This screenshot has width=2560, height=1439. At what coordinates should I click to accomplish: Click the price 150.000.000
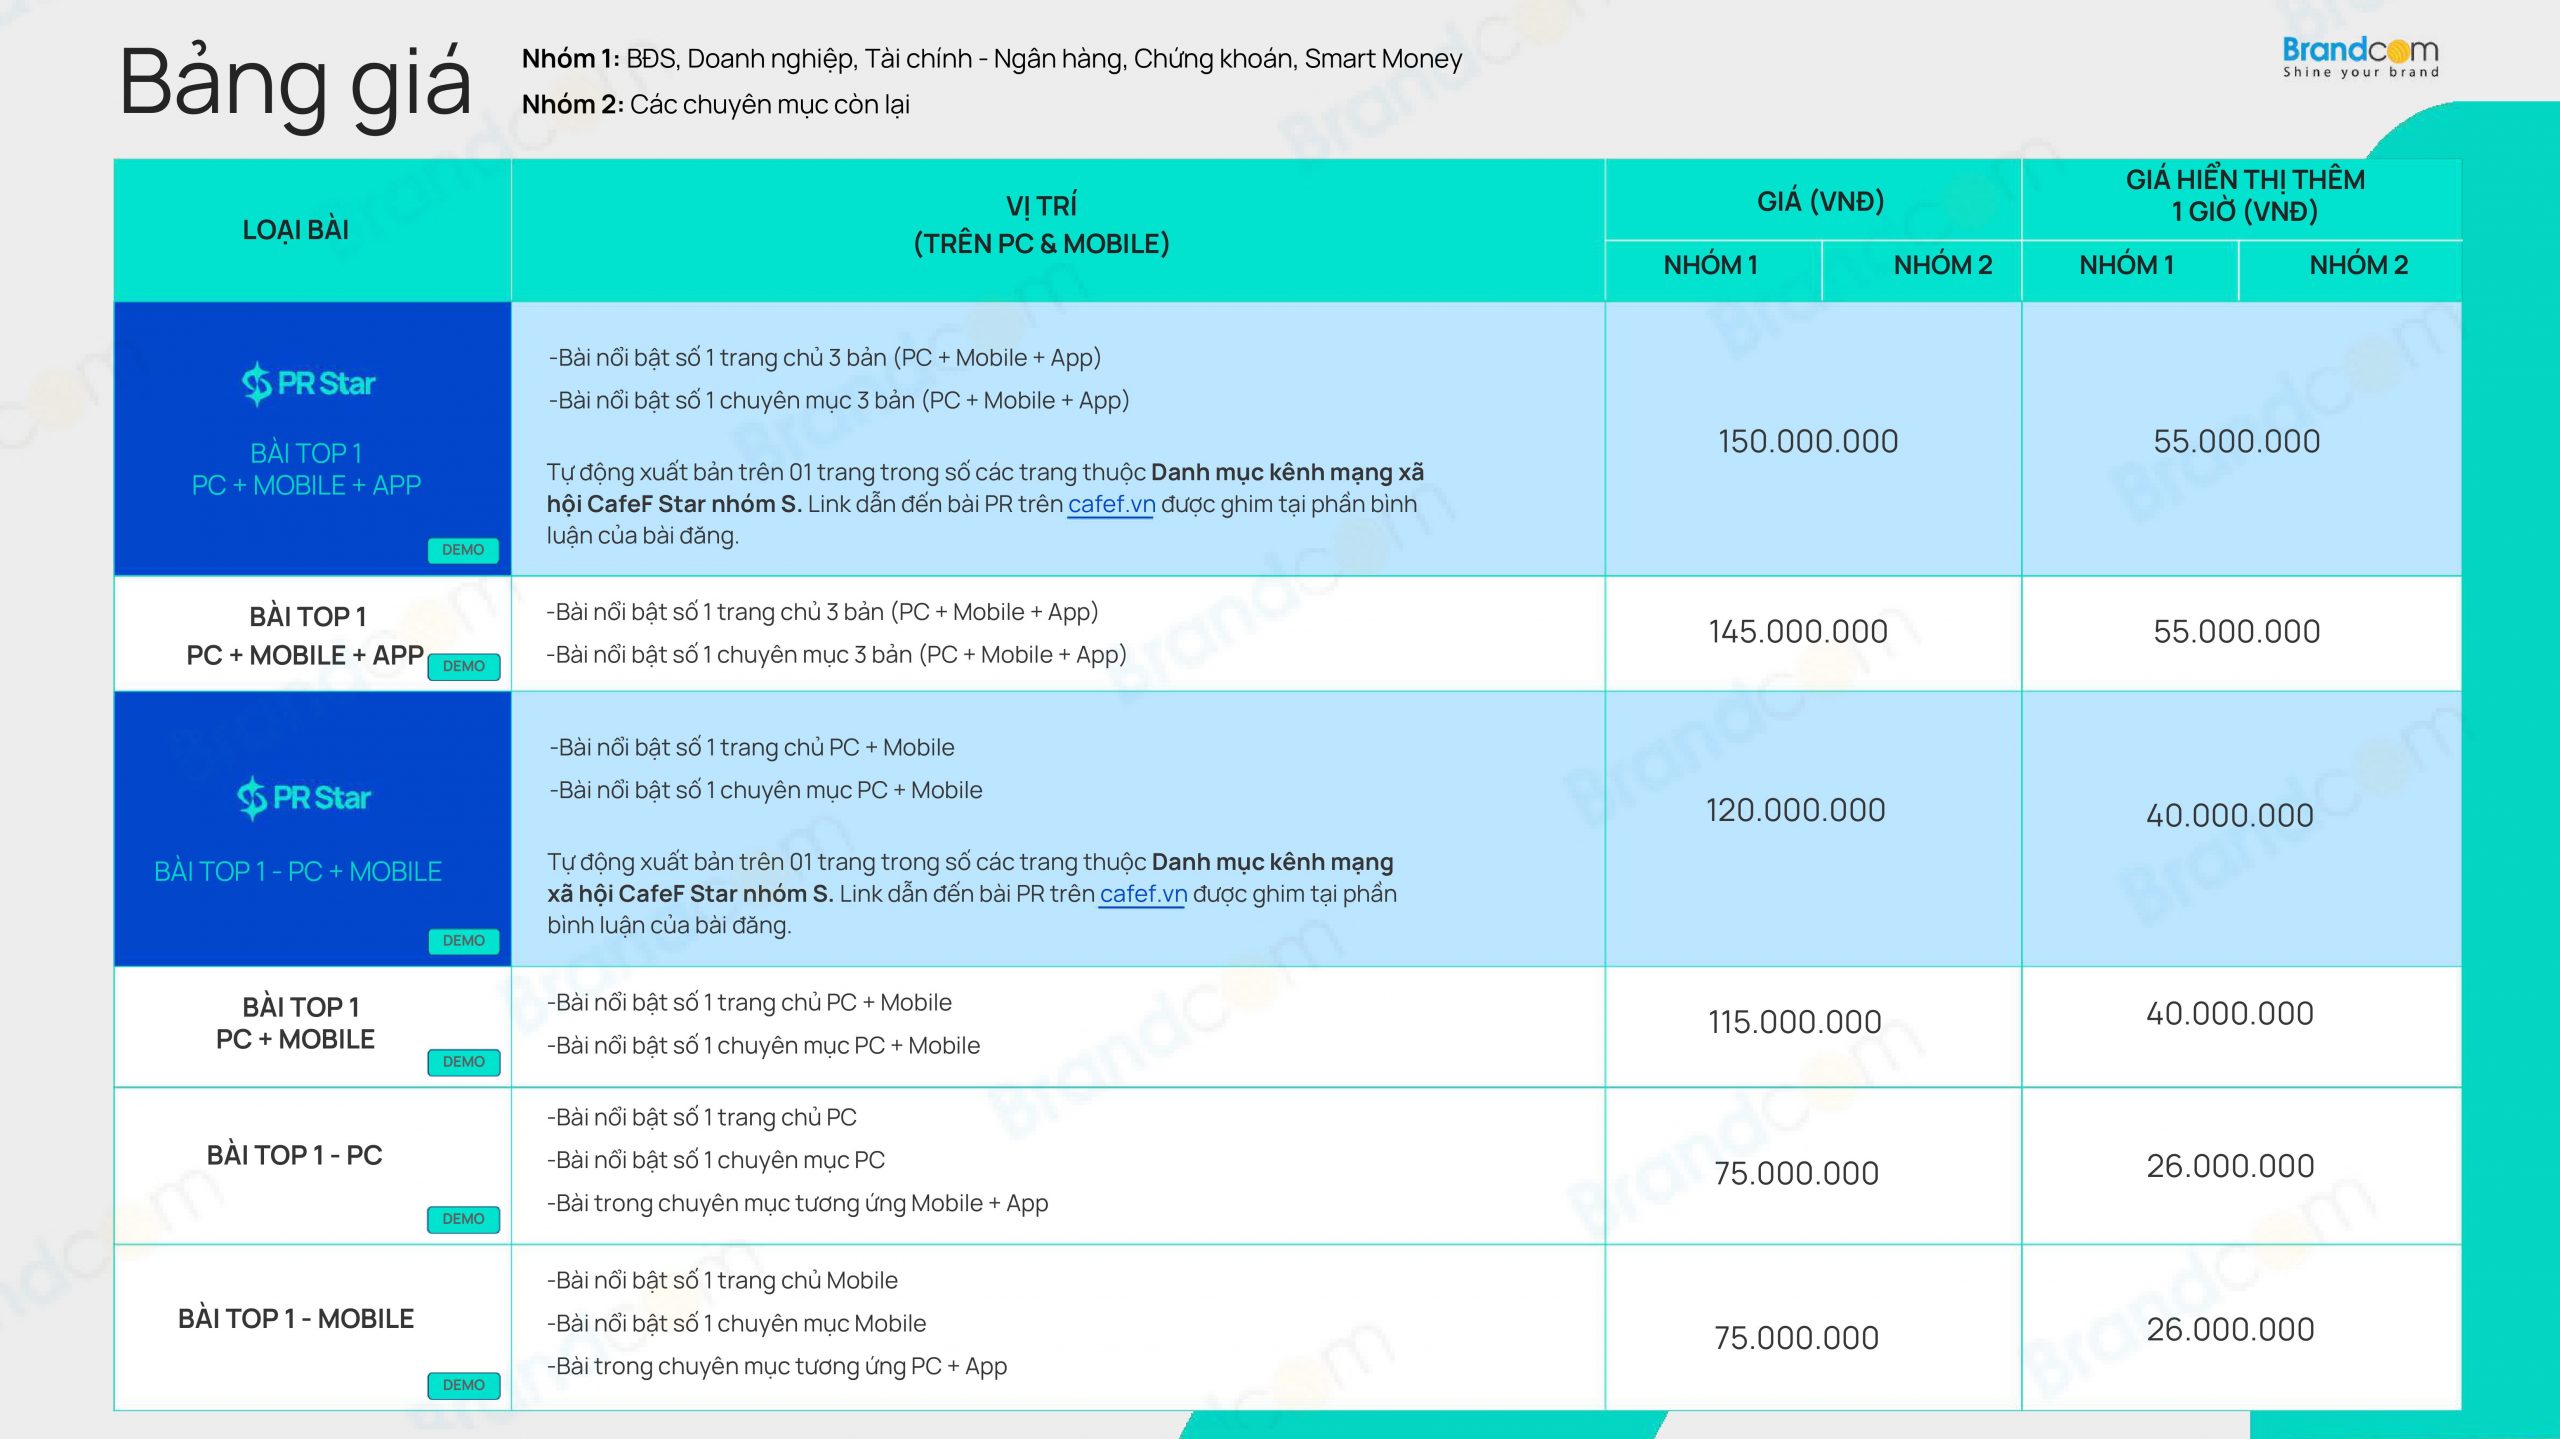pyautogui.click(x=1808, y=442)
